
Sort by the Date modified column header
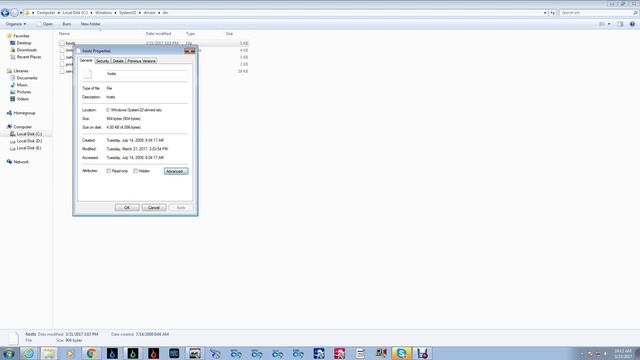pyautogui.click(x=158, y=33)
